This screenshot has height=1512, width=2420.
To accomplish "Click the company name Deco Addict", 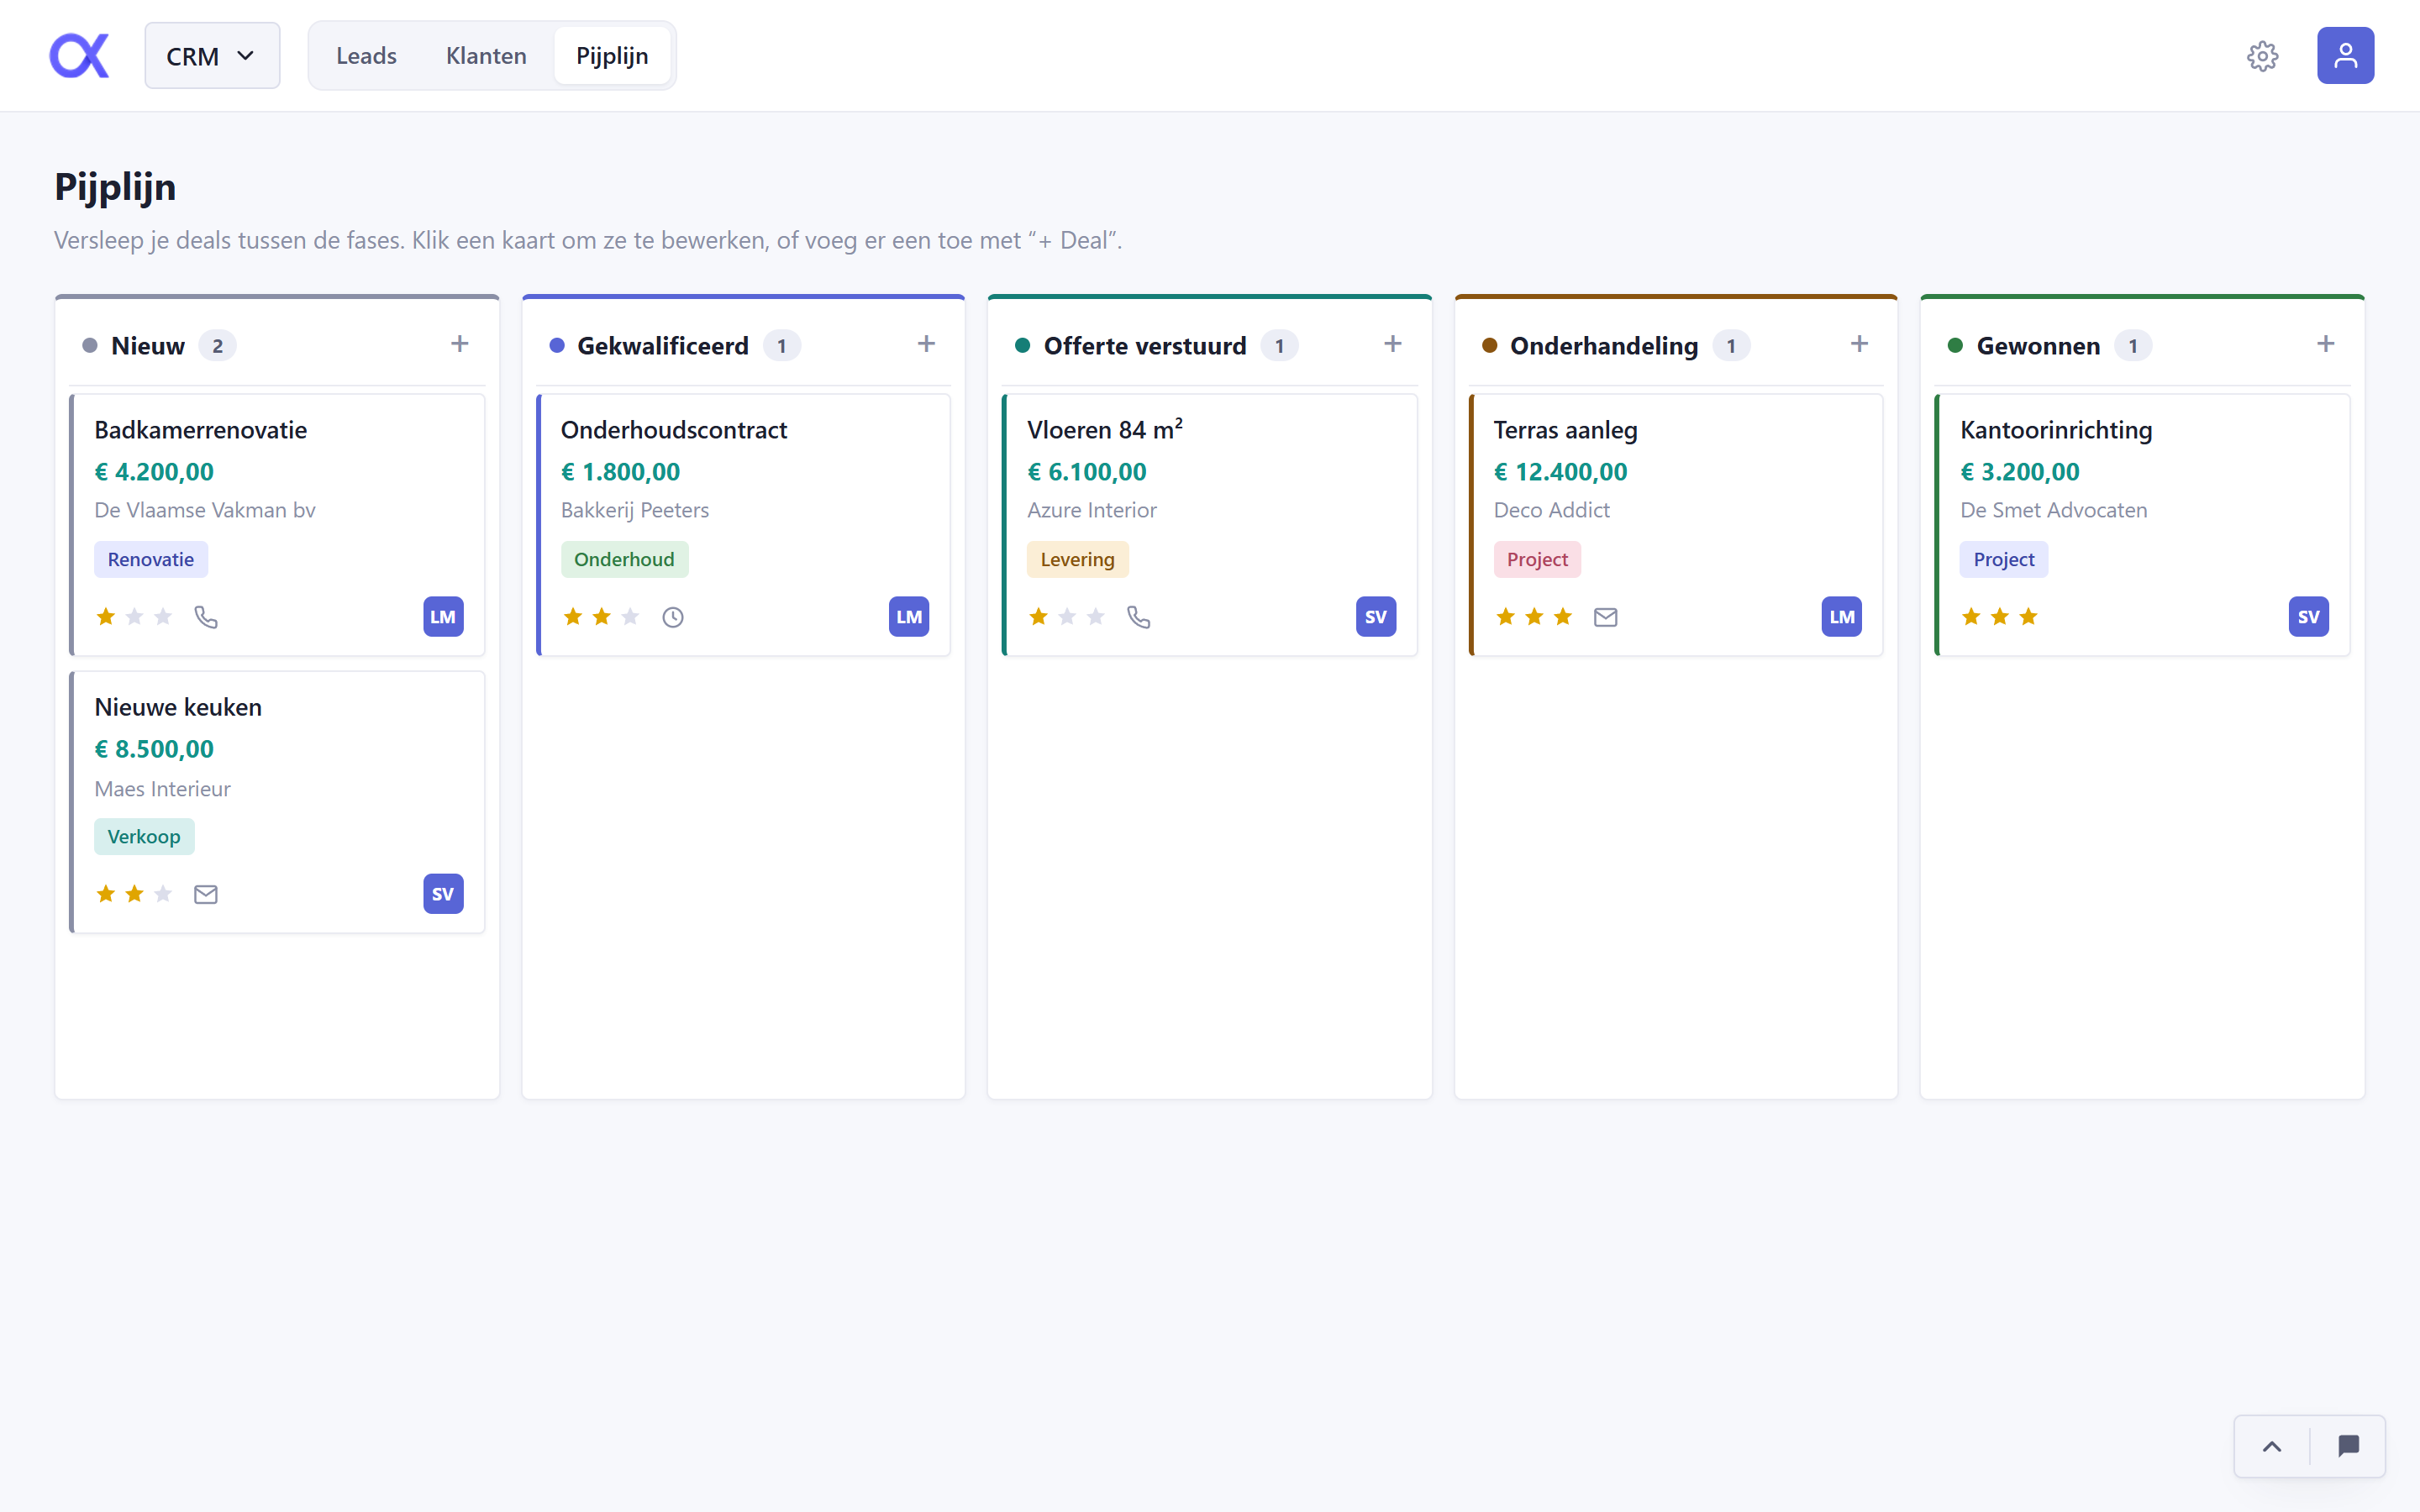I will point(1552,510).
